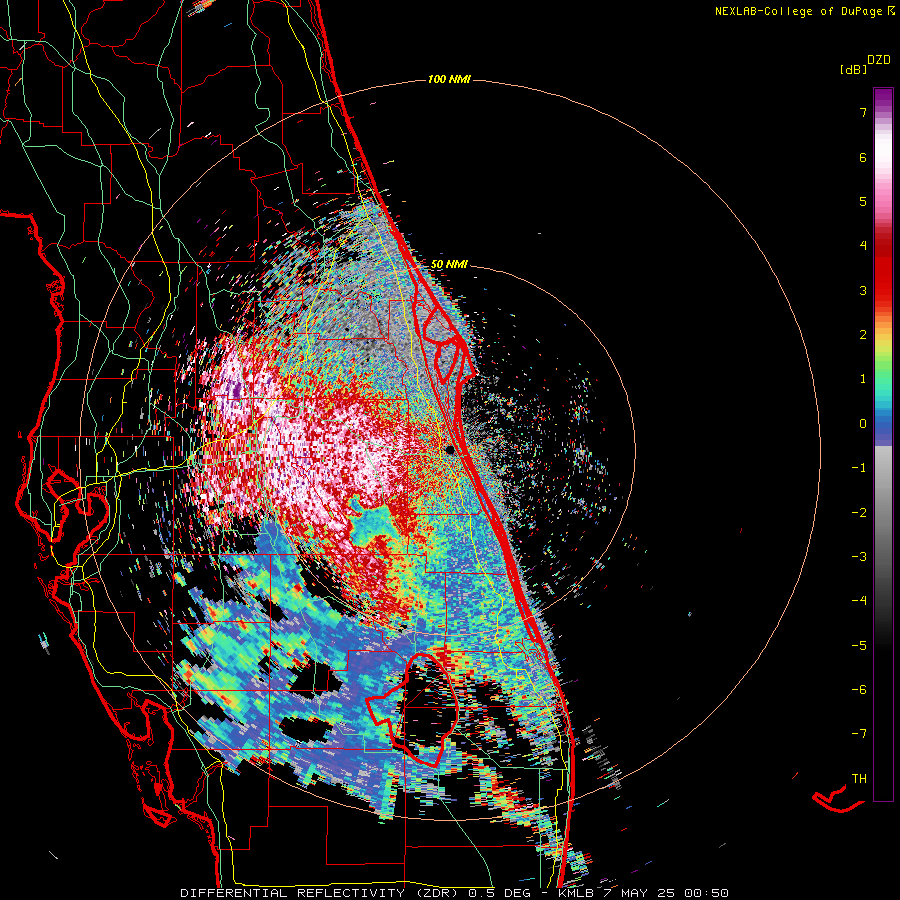Viewport: 900px width, 900px height.
Task: Select scale value 5 on the legend
Action: coord(863,201)
